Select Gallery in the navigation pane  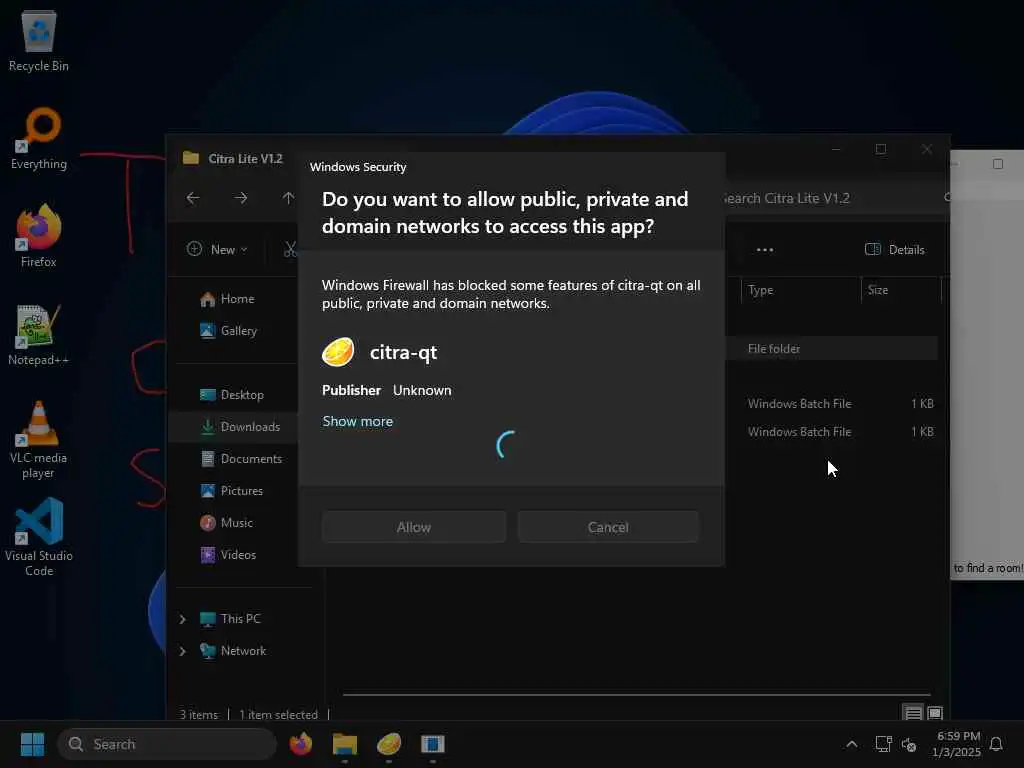229,331
